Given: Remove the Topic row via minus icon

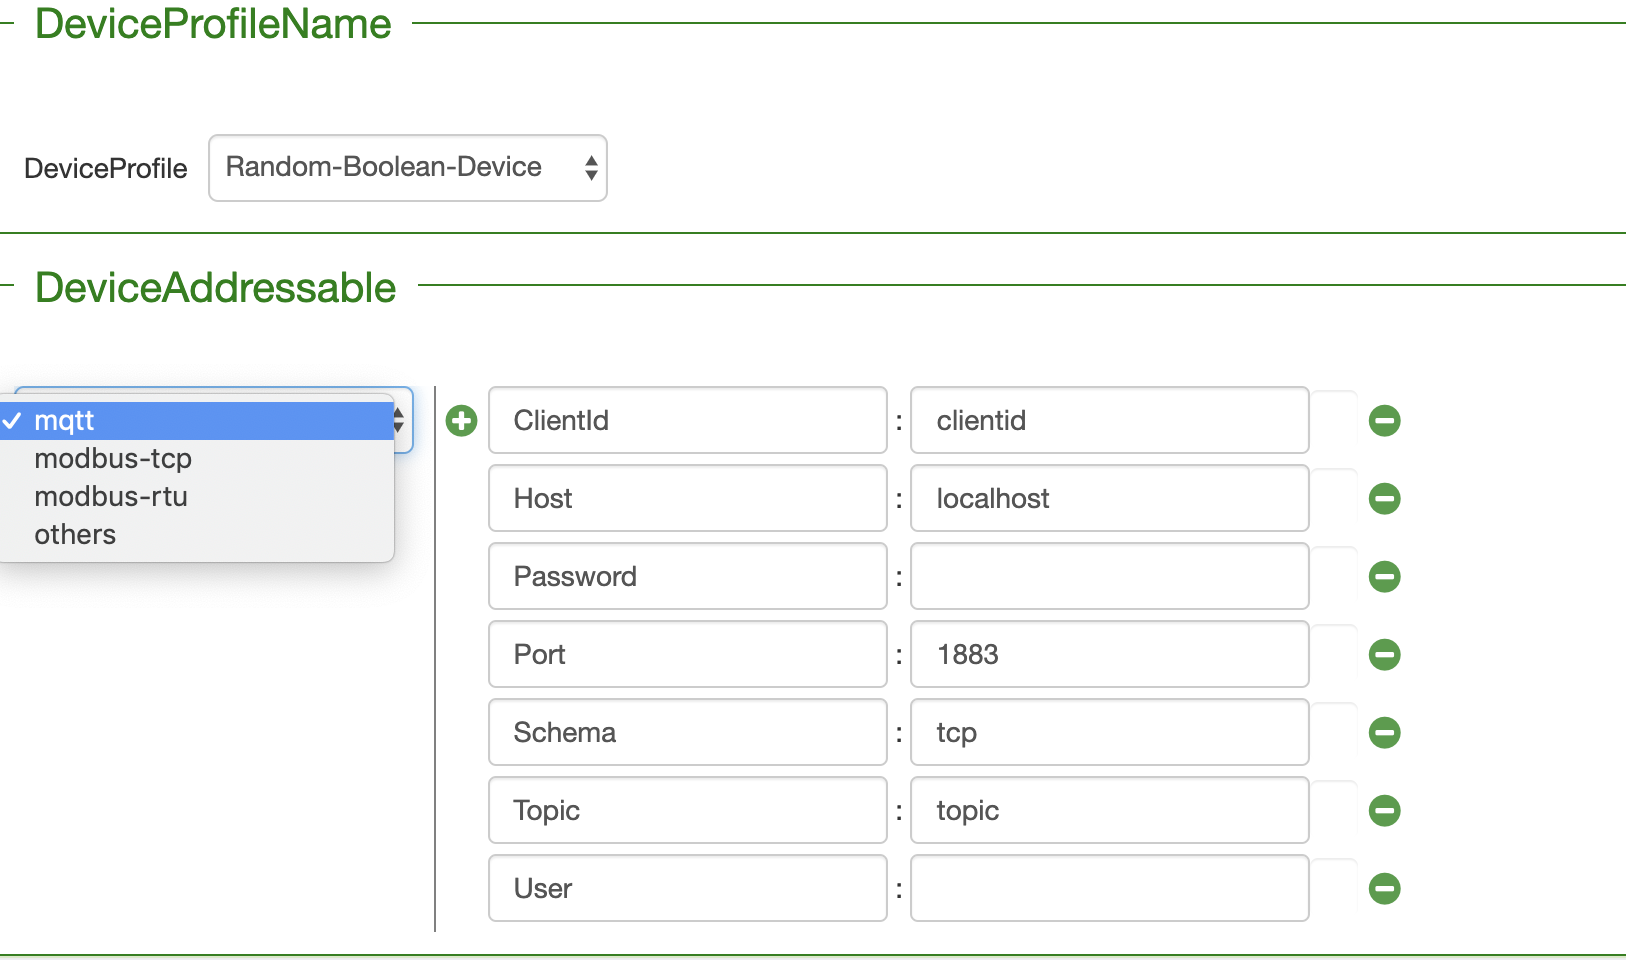Looking at the screenshot, I should click(x=1385, y=810).
